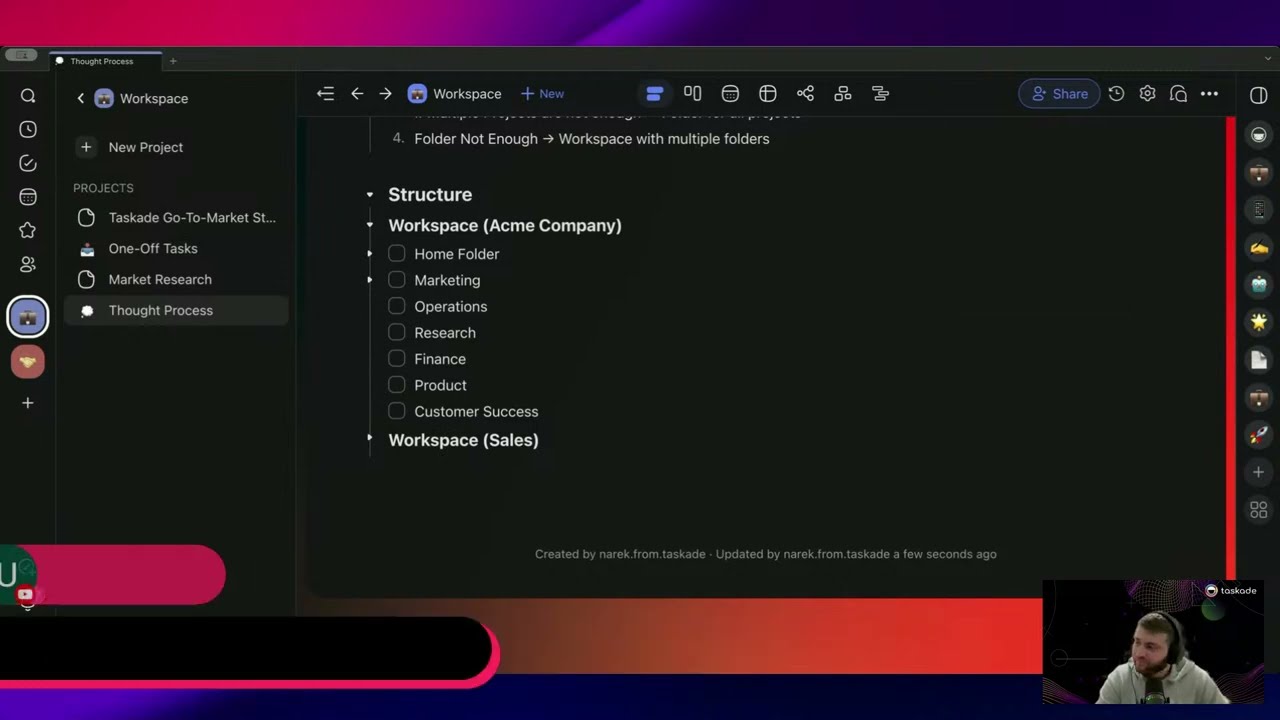Open the three-dot more options menu
This screenshot has height=720, width=1280.
[1209, 93]
